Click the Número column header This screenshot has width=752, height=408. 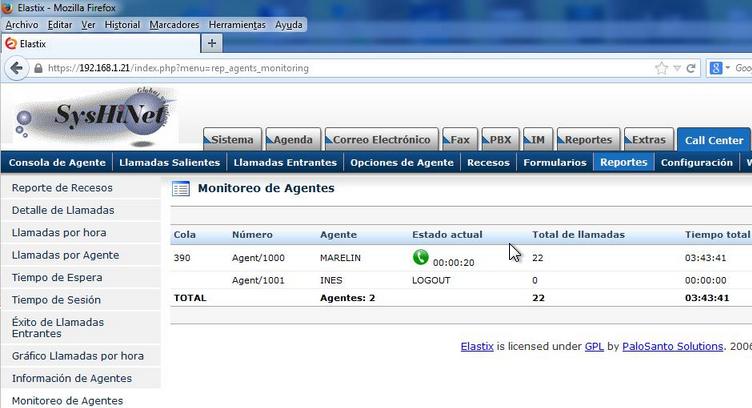(x=252, y=234)
